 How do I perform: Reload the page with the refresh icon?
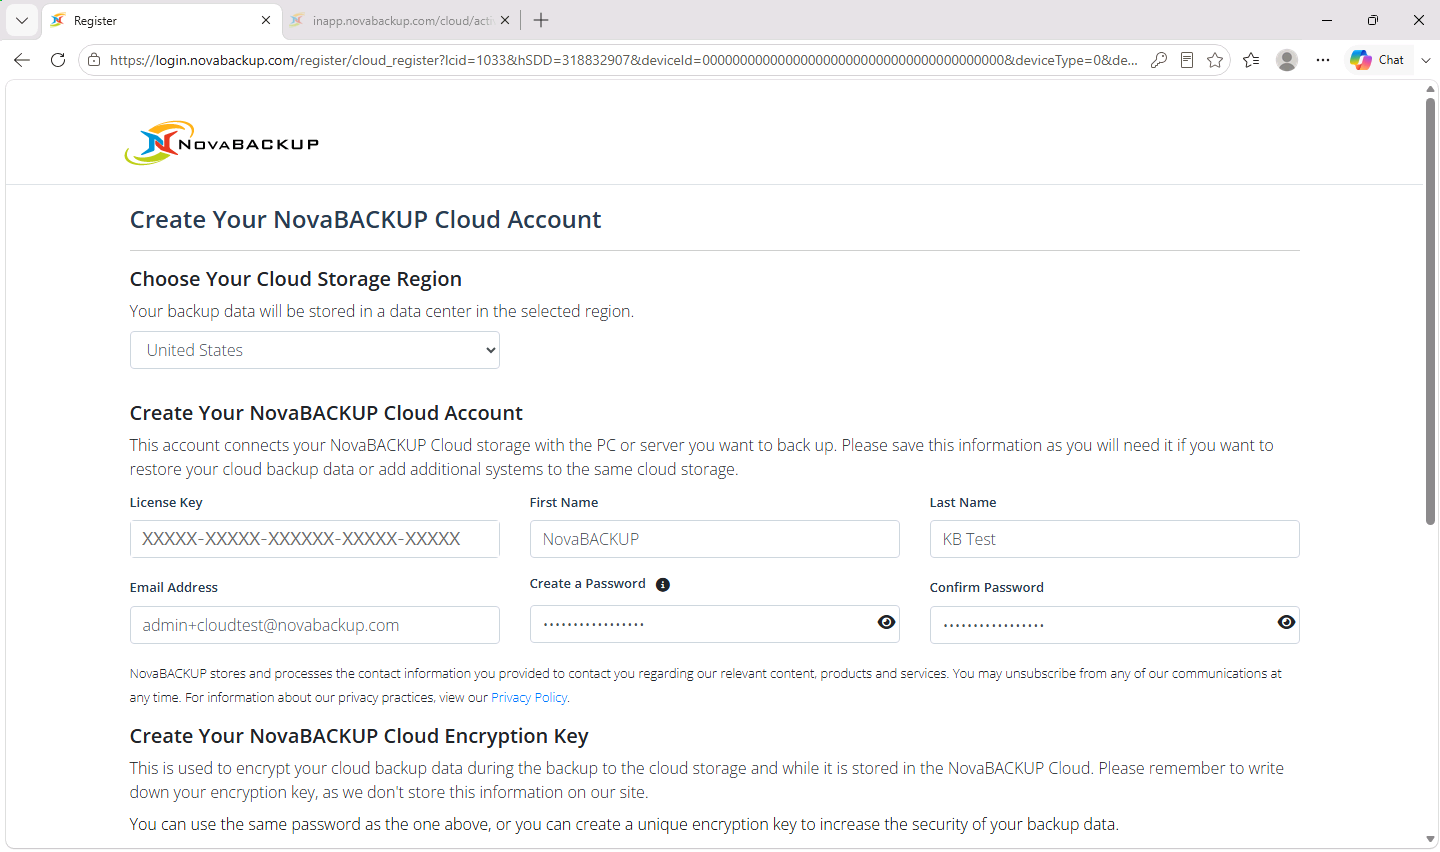[58, 60]
